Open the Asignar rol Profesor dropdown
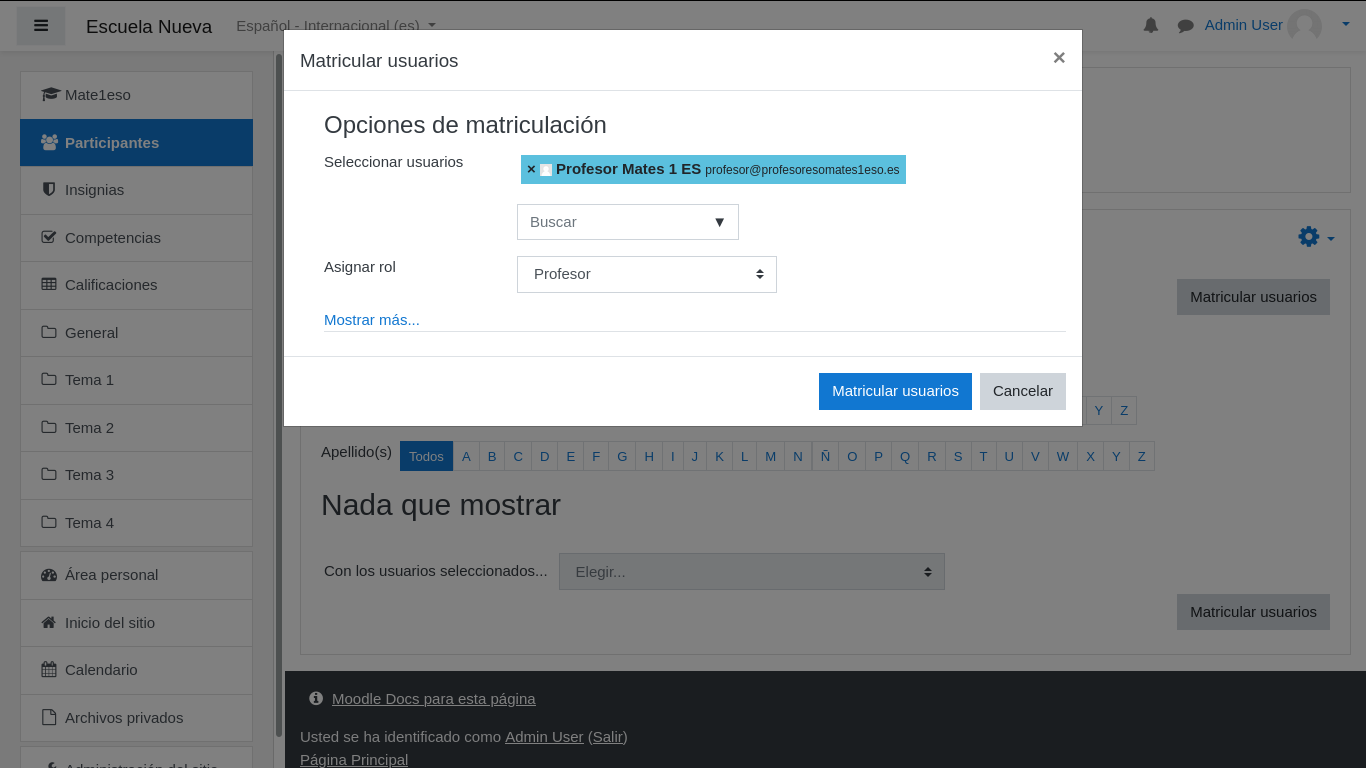Viewport: 1366px width, 768px height. tap(647, 274)
